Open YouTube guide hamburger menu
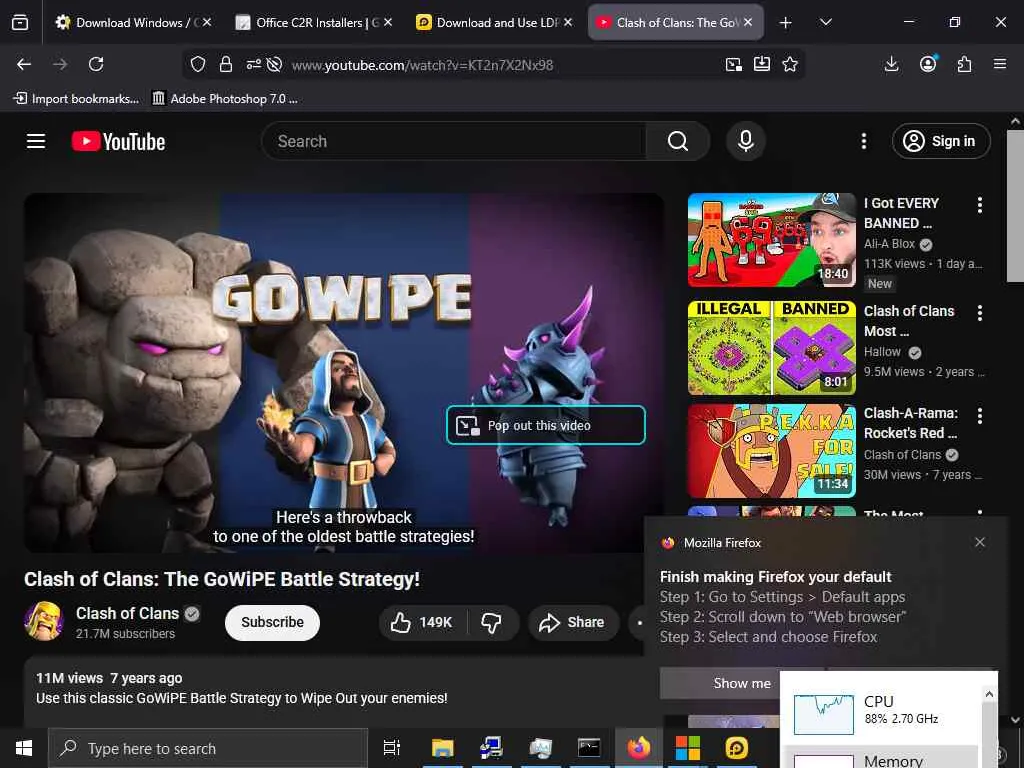The width and height of the screenshot is (1024, 768). pyautogui.click(x=36, y=141)
